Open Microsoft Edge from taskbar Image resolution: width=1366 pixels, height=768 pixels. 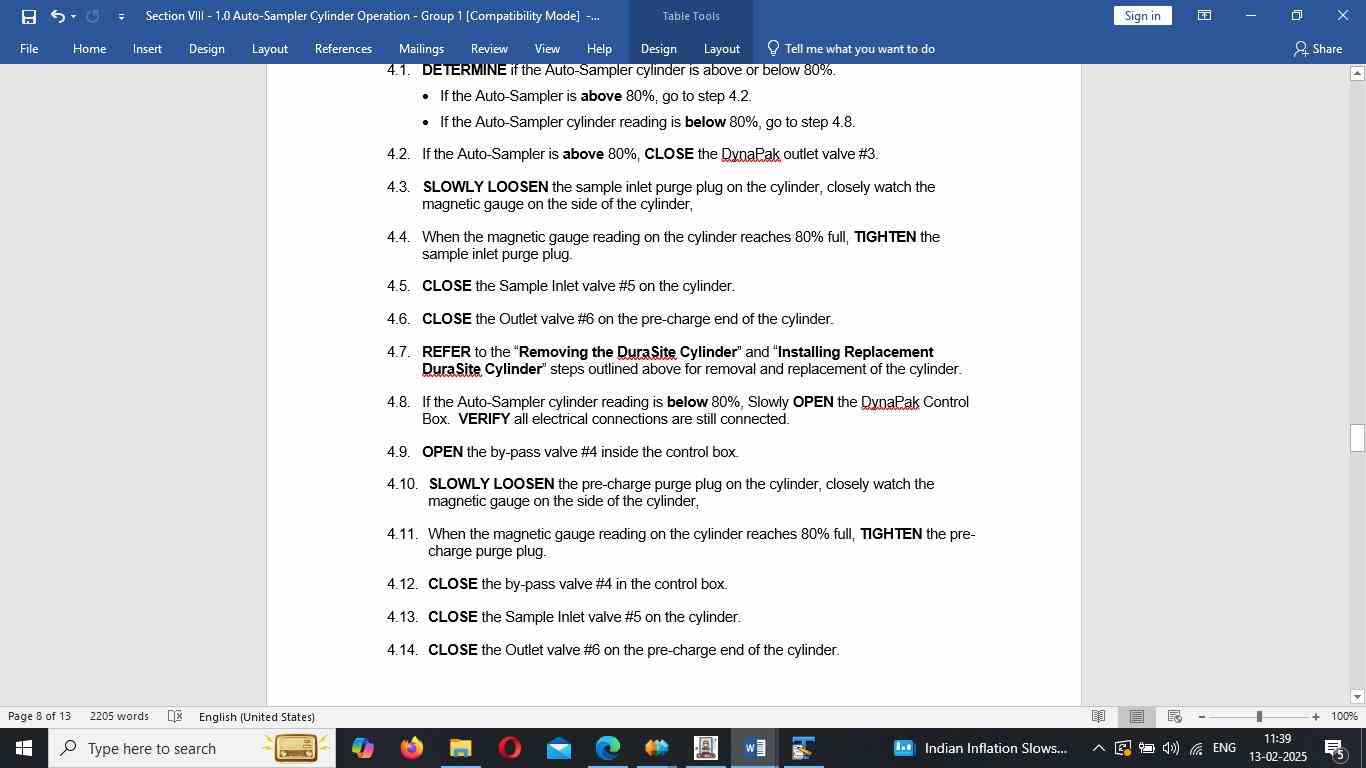(607, 748)
